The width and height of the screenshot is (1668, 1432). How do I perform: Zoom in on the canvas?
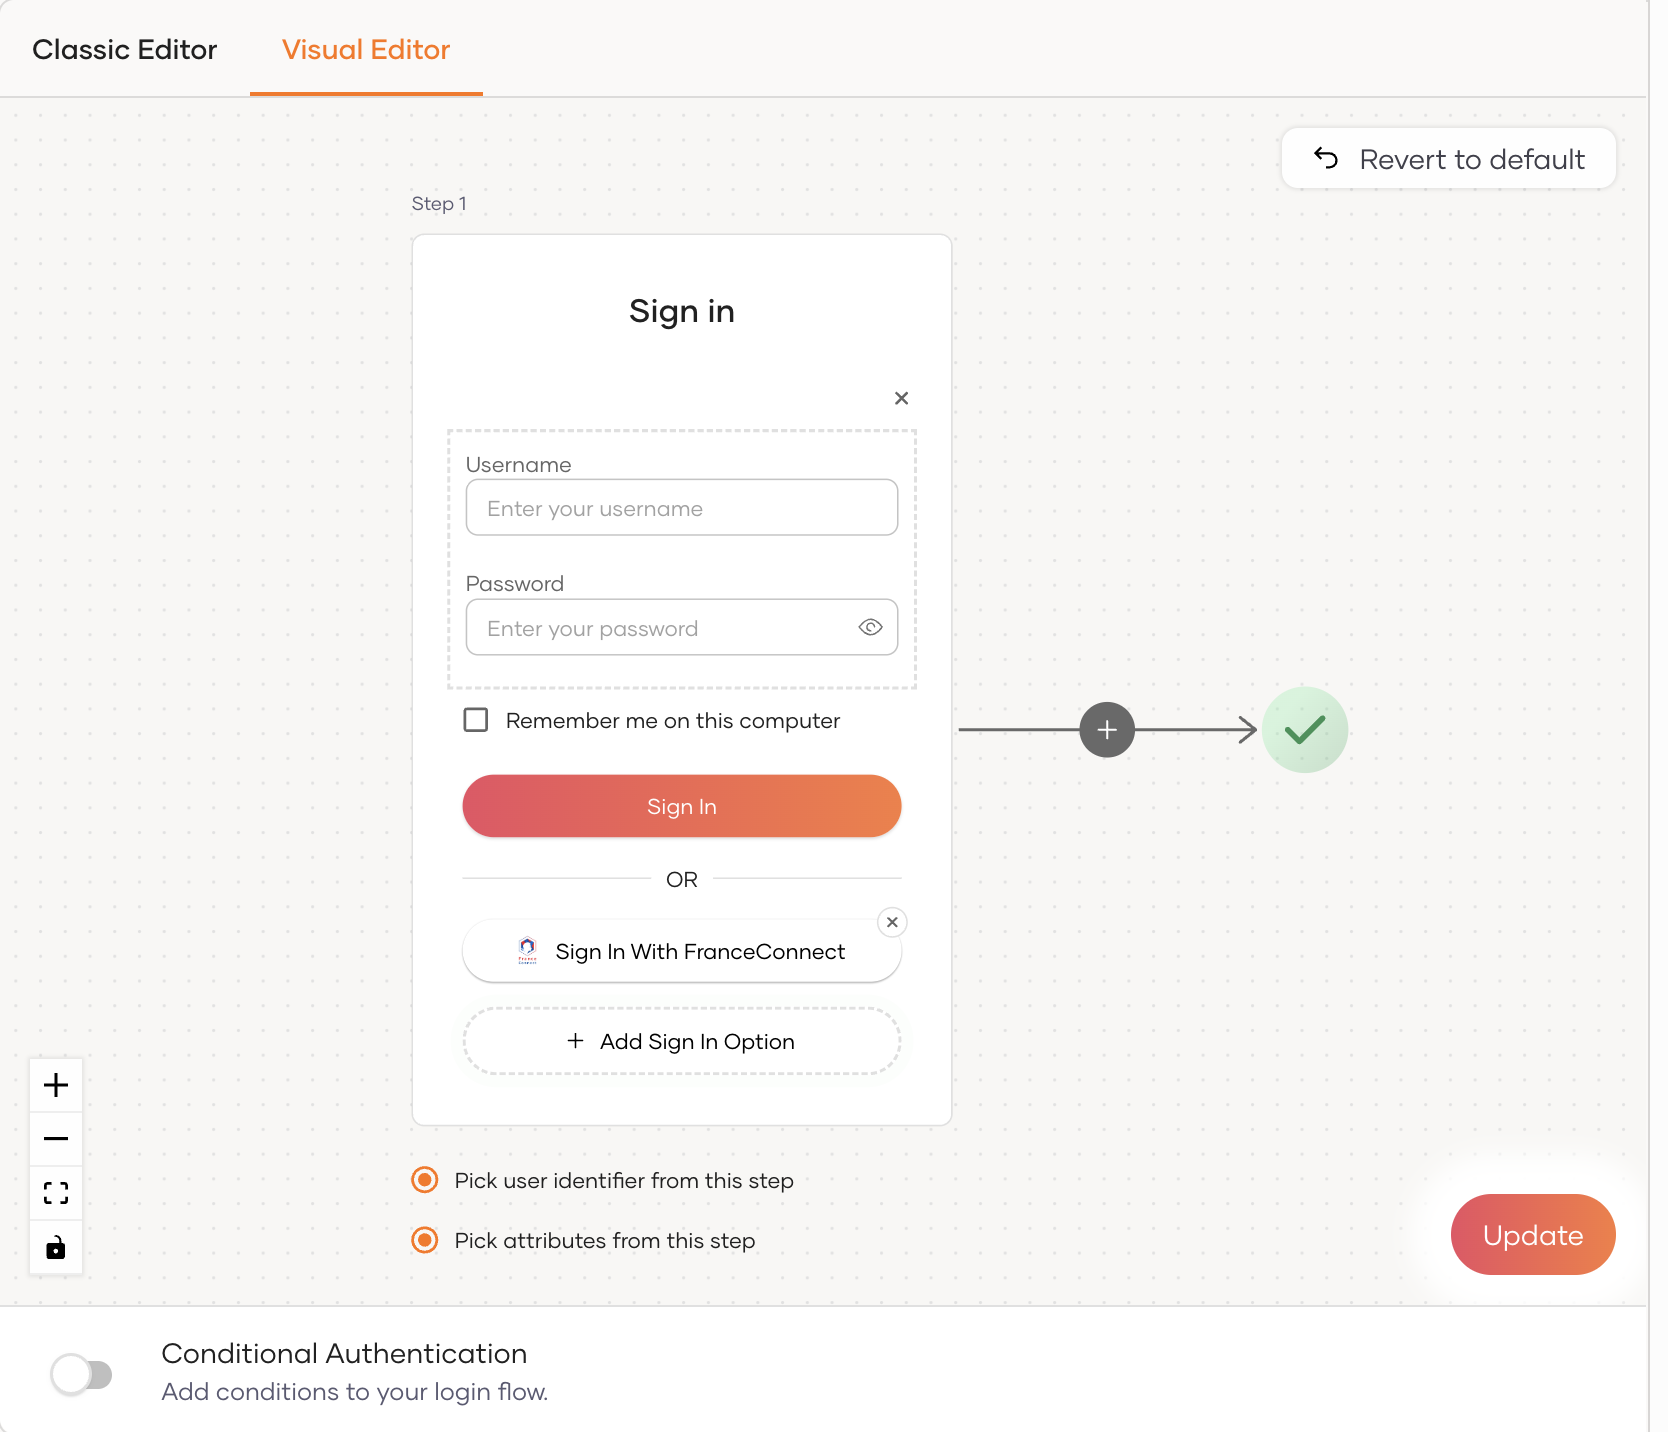[x=56, y=1085]
